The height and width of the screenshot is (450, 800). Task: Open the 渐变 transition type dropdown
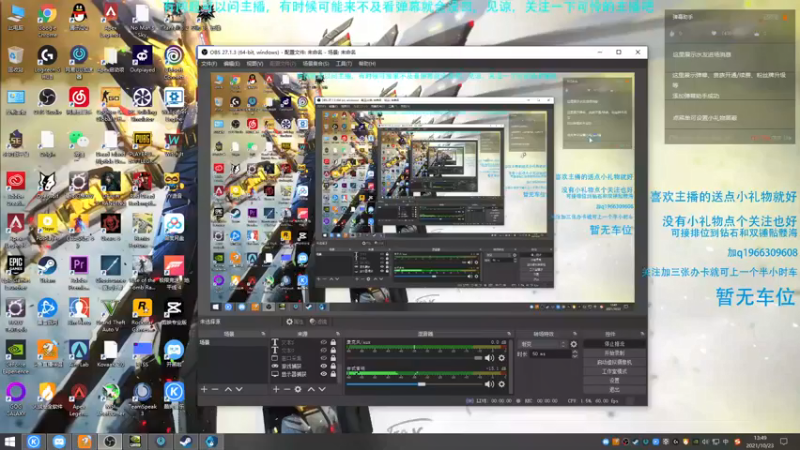pos(543,344)
